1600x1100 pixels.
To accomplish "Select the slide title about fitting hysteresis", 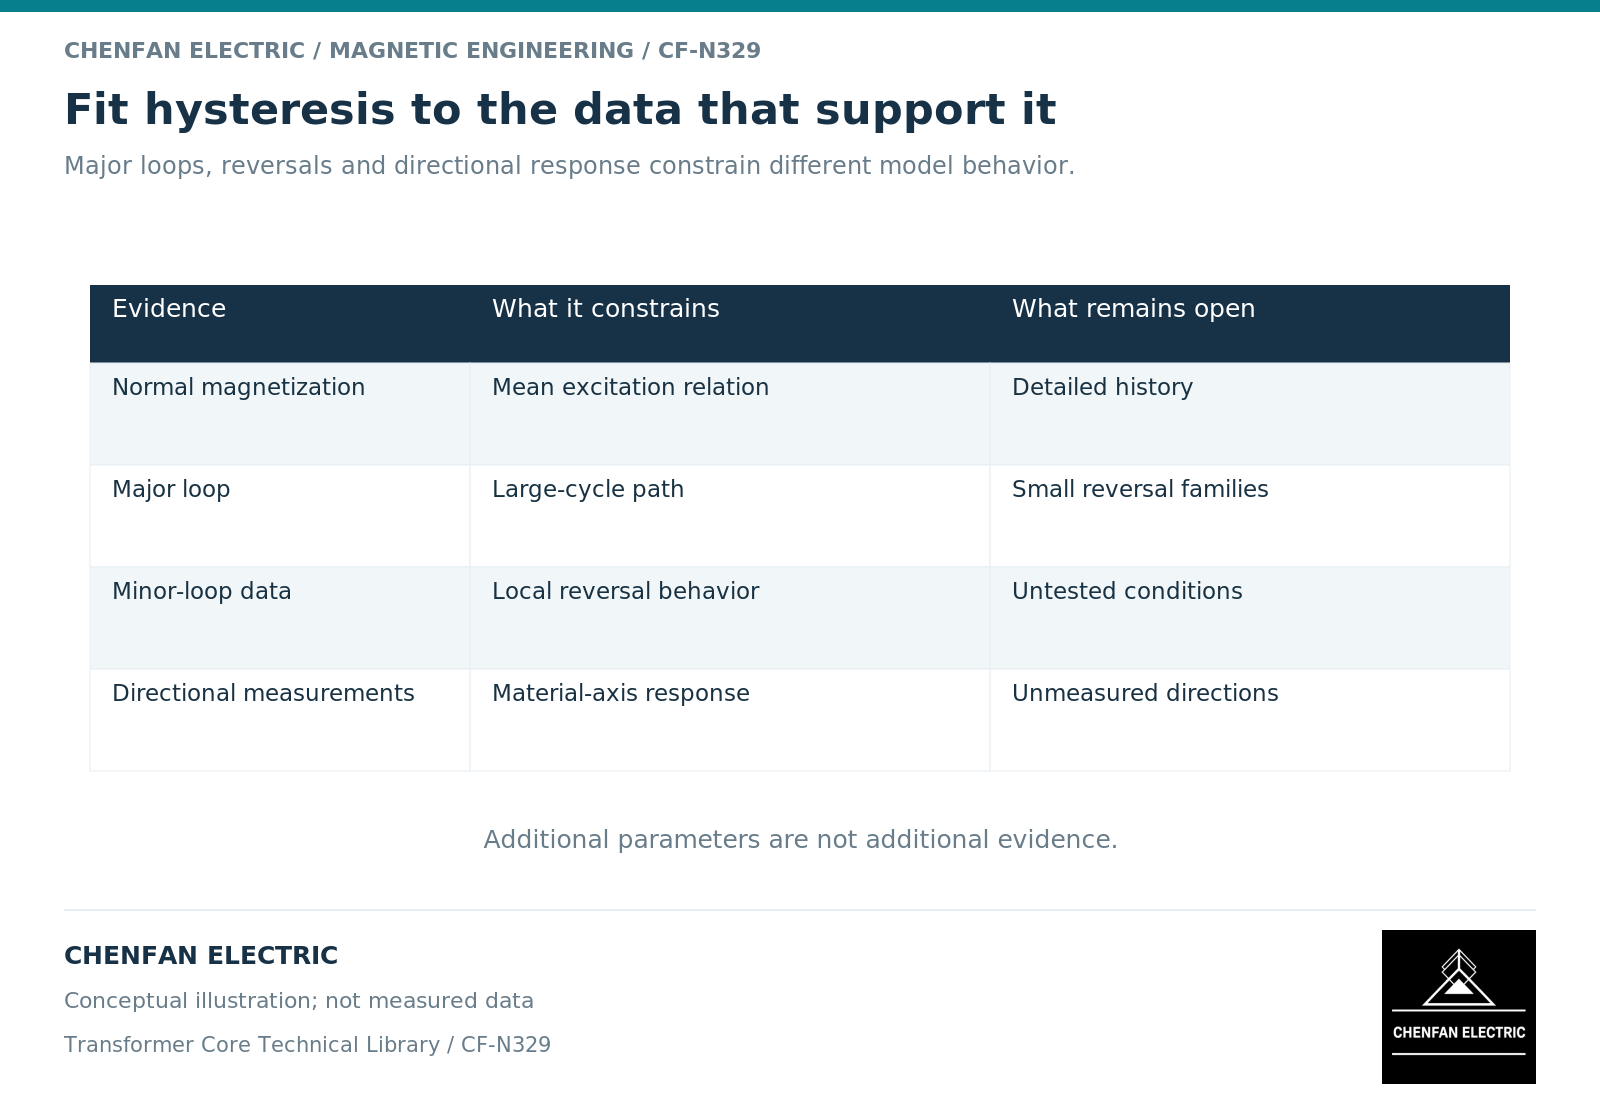I will point(560,110).
